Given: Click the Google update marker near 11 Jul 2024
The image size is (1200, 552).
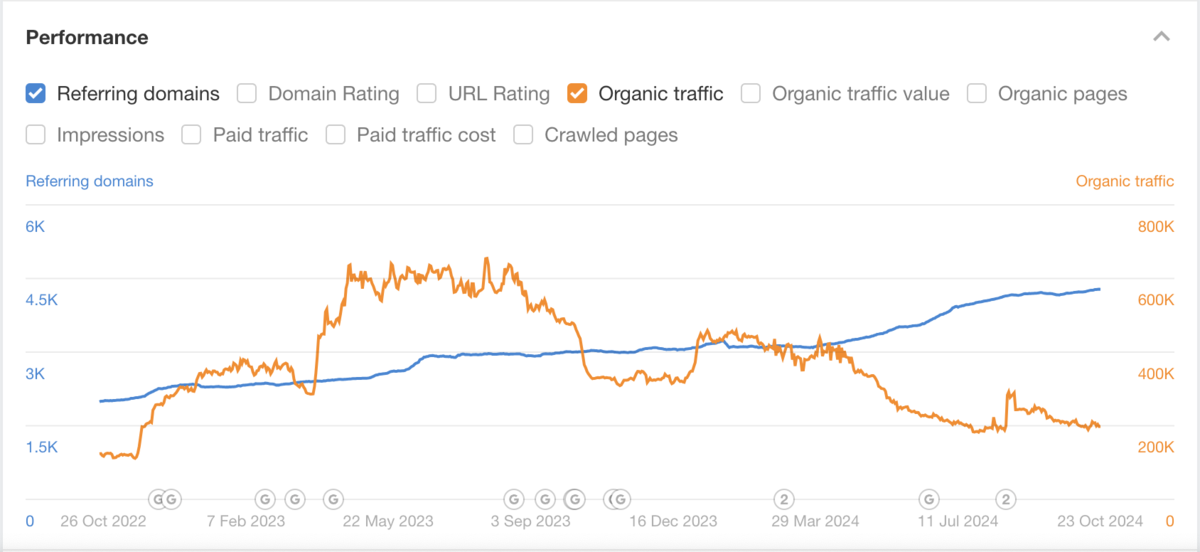Looking at the screenshot, I should tap(930, 498).
